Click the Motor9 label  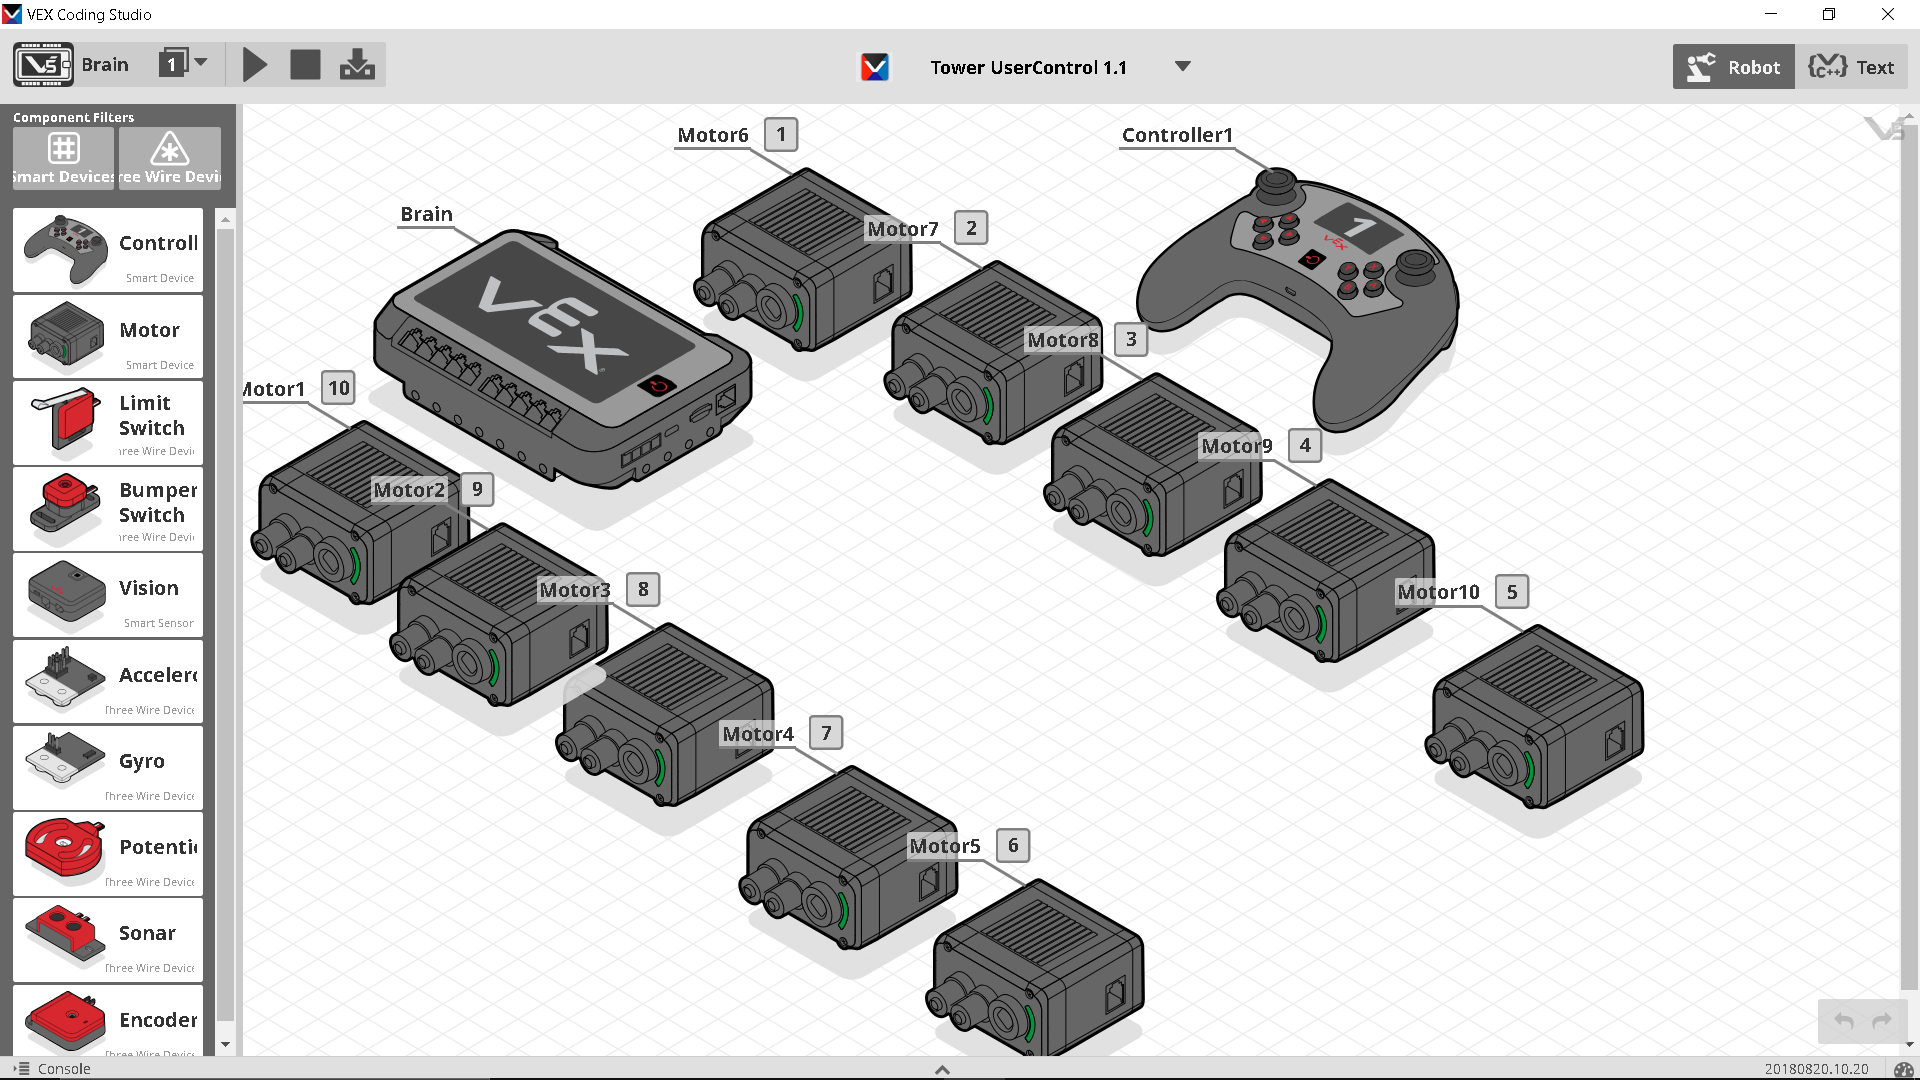pos(1237,446)
